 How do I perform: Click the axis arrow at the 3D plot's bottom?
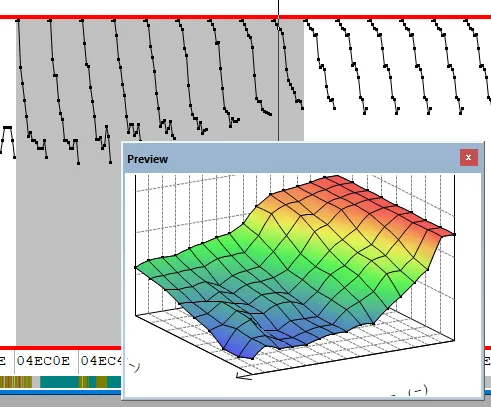click(x=244, y=376)
